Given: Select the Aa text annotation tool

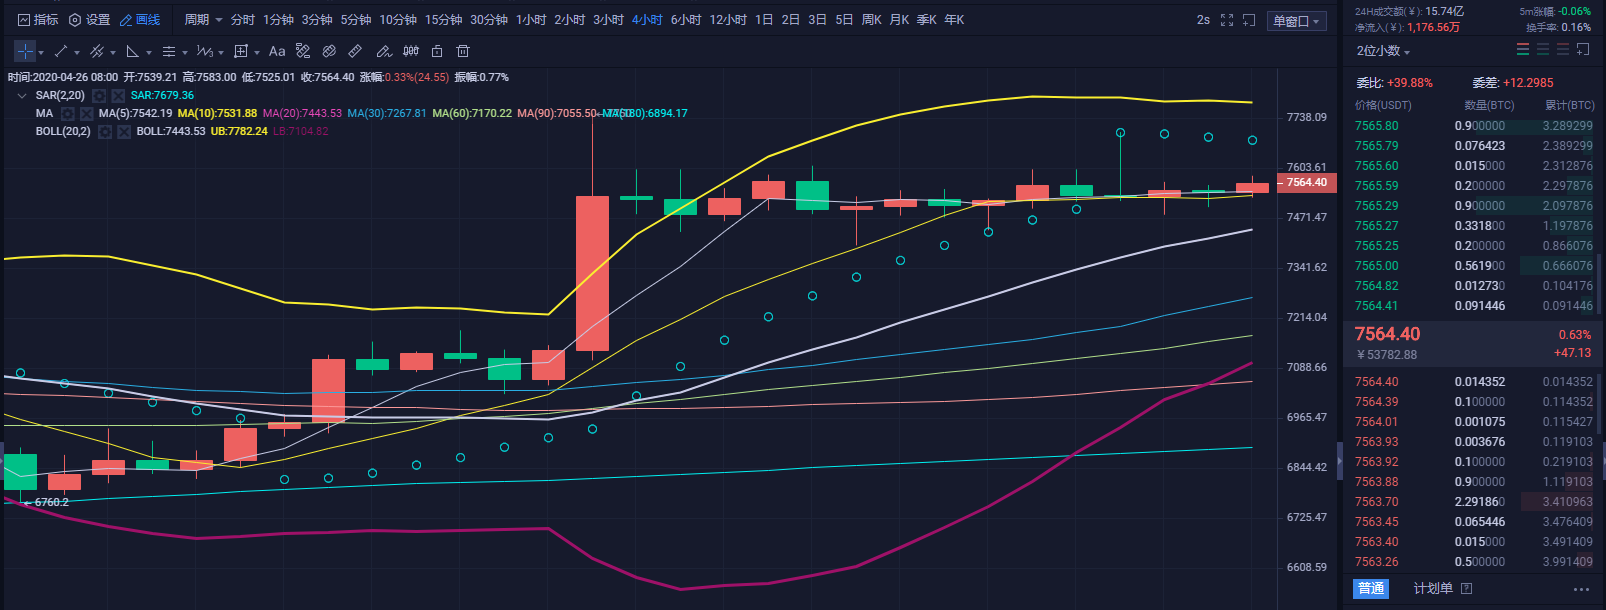Looking at the screenshot, I should pyautogui.click(x=277, y=51).
